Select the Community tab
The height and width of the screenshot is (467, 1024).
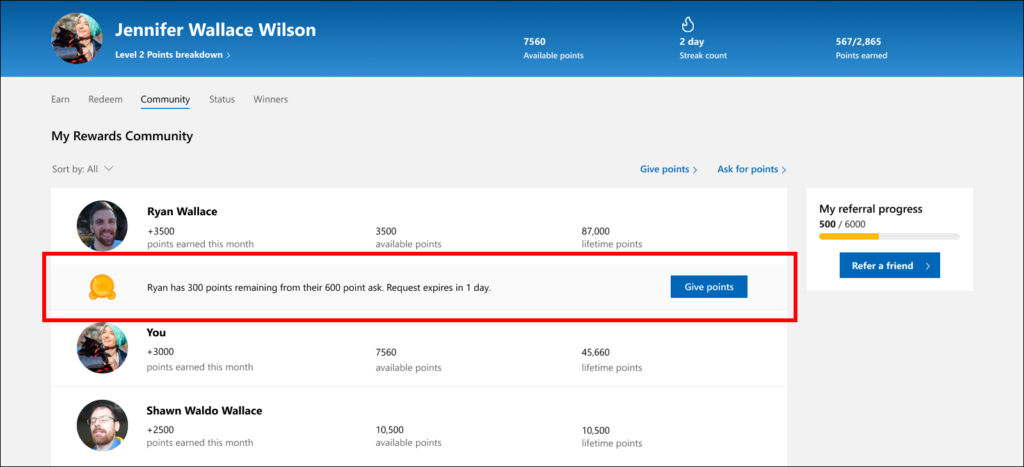[165, 99]
